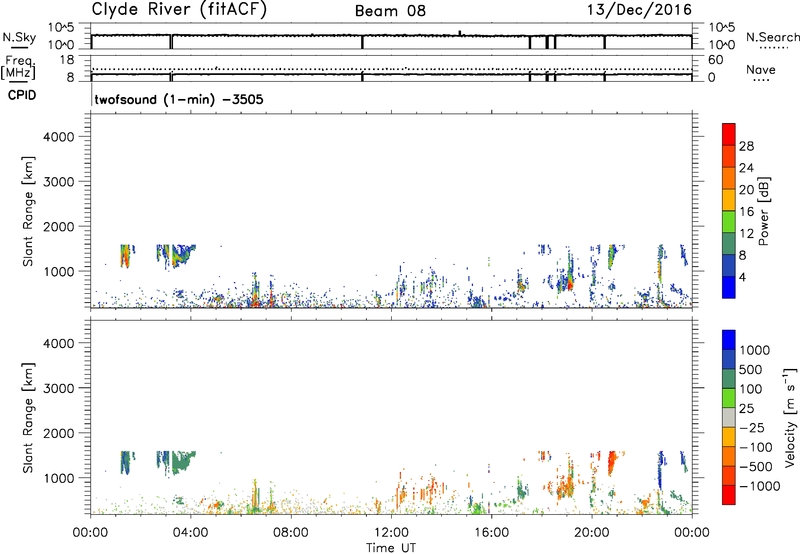Pick power colorbar teal segment between 8 and 12
This screenshot has width=800, height=554.
[729, 244]
